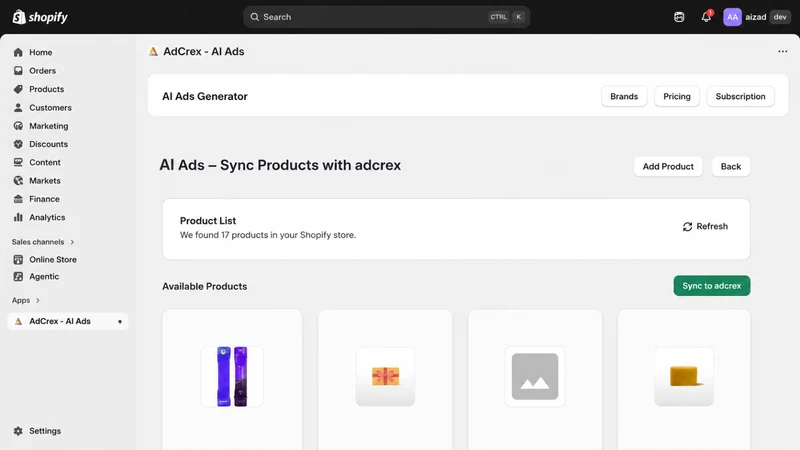Click the Settings gear icon
The image size is (800, 450).
[x=18, y=431]
